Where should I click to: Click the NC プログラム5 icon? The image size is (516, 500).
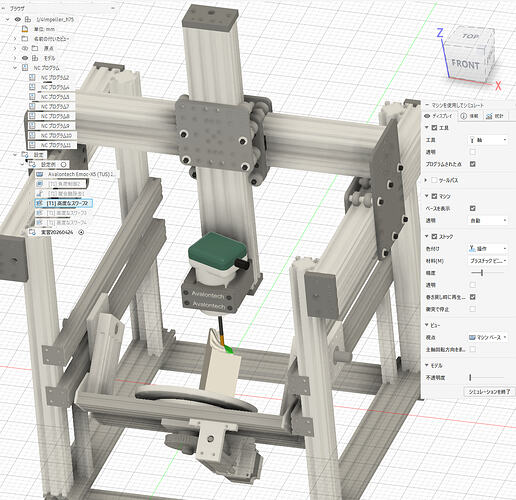pos(32,97)
